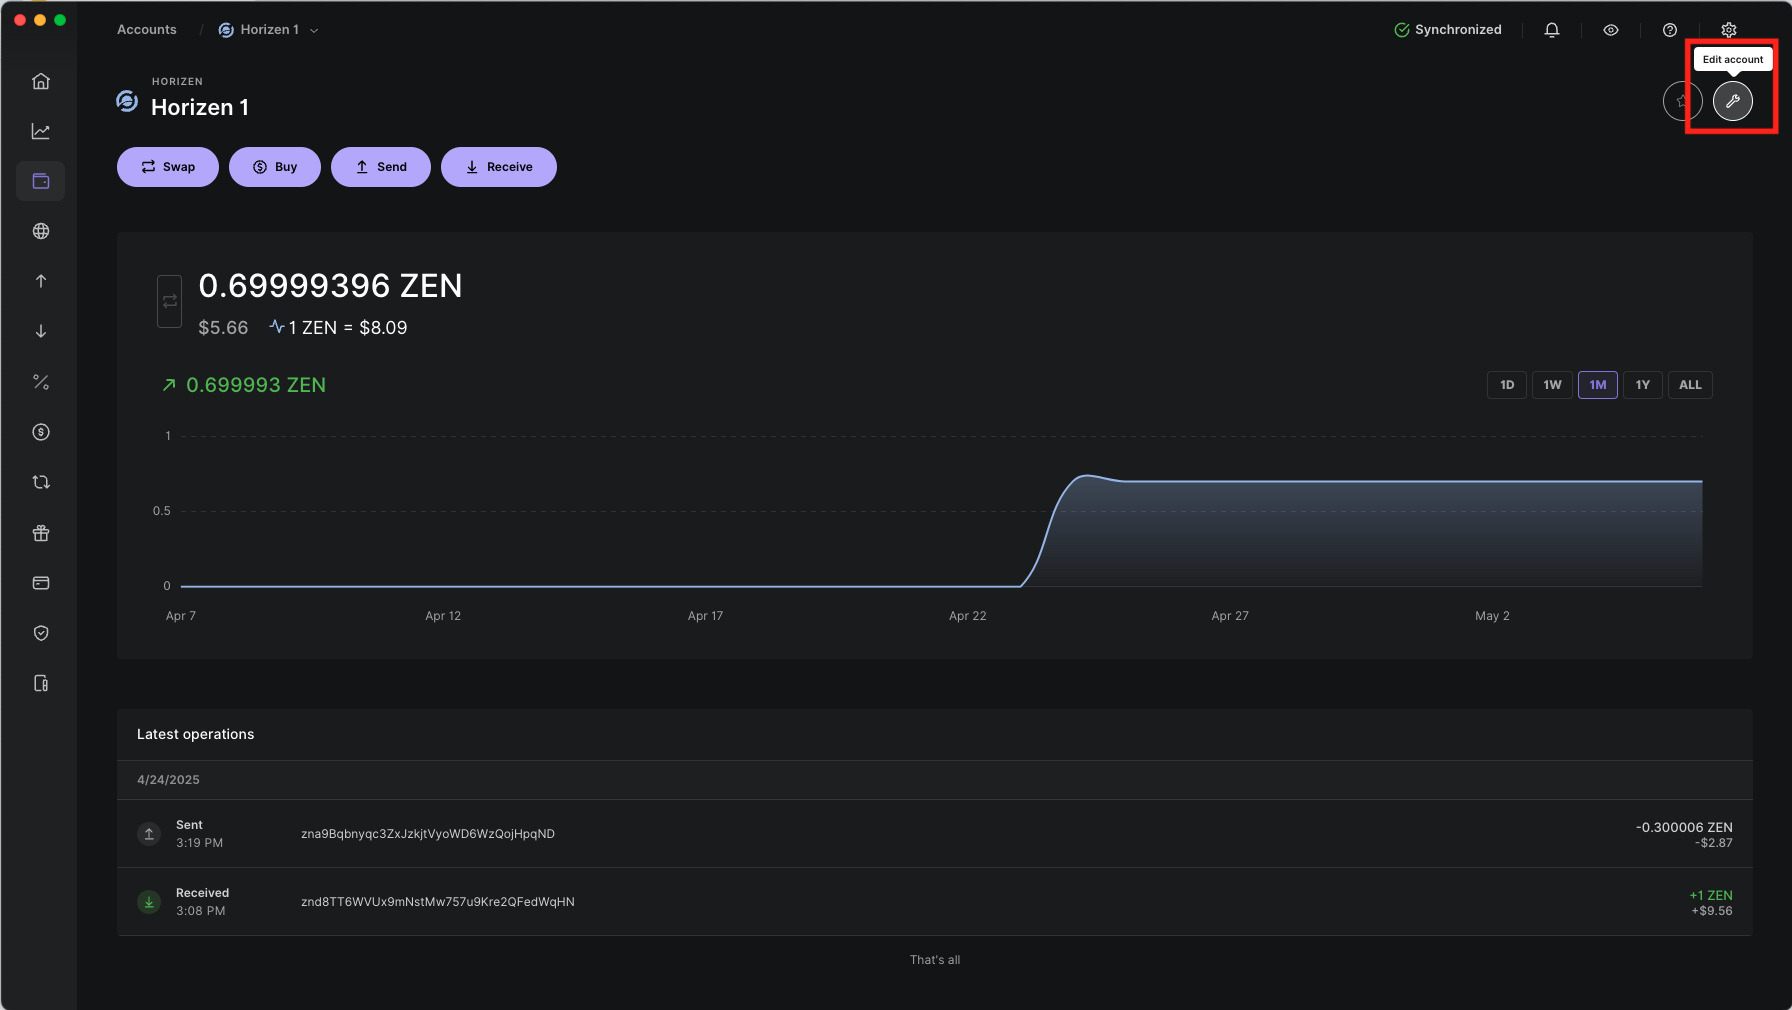This screenshot has height=1010, width=1792.
Task: Star the Horizen 1 account
Action: pos(1682,101)
